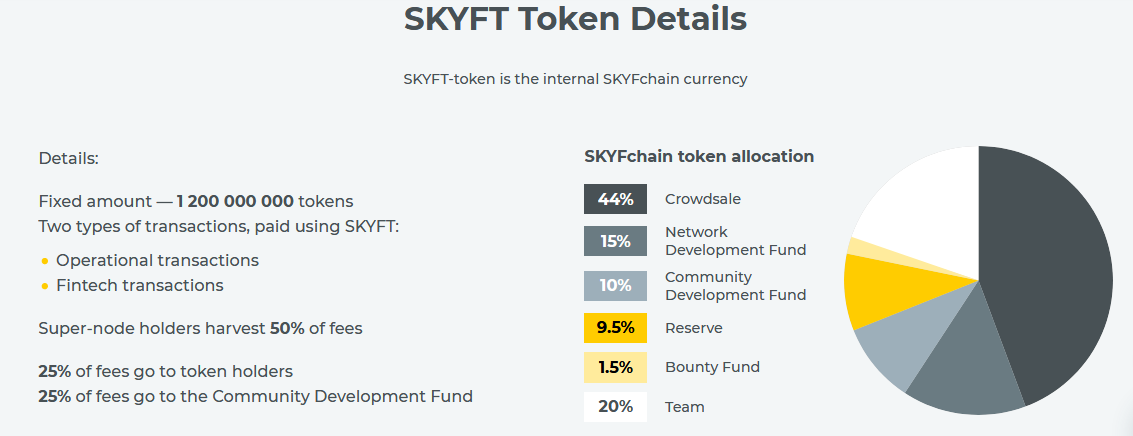Select the Bounty Fund legend label
The image size is (1133, 436).
click(x=712, y=367)
